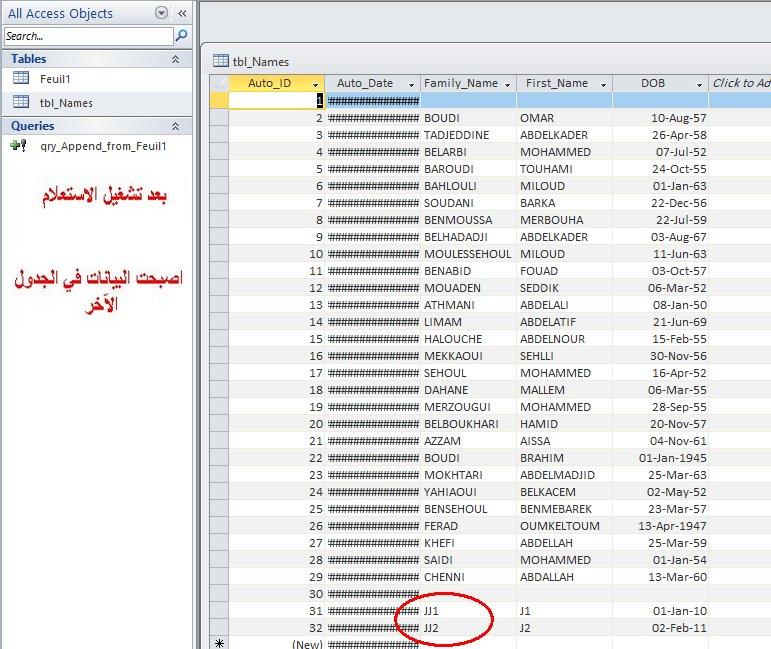771x649 pixels.
Task: Click the AZZAM family name cell
Action: tap(468, 441)
